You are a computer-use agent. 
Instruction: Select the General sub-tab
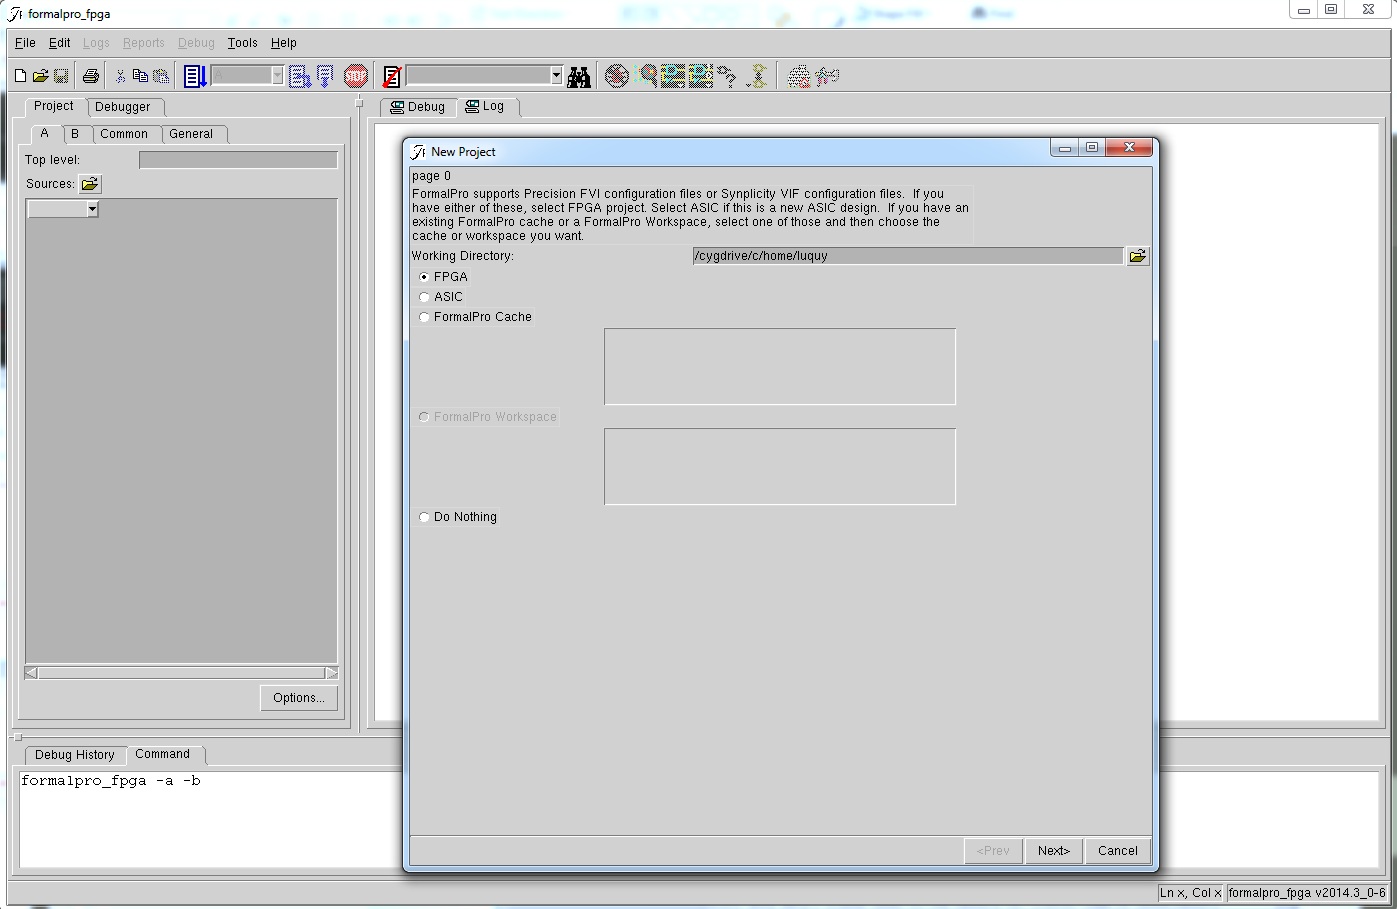pos(191,134)
